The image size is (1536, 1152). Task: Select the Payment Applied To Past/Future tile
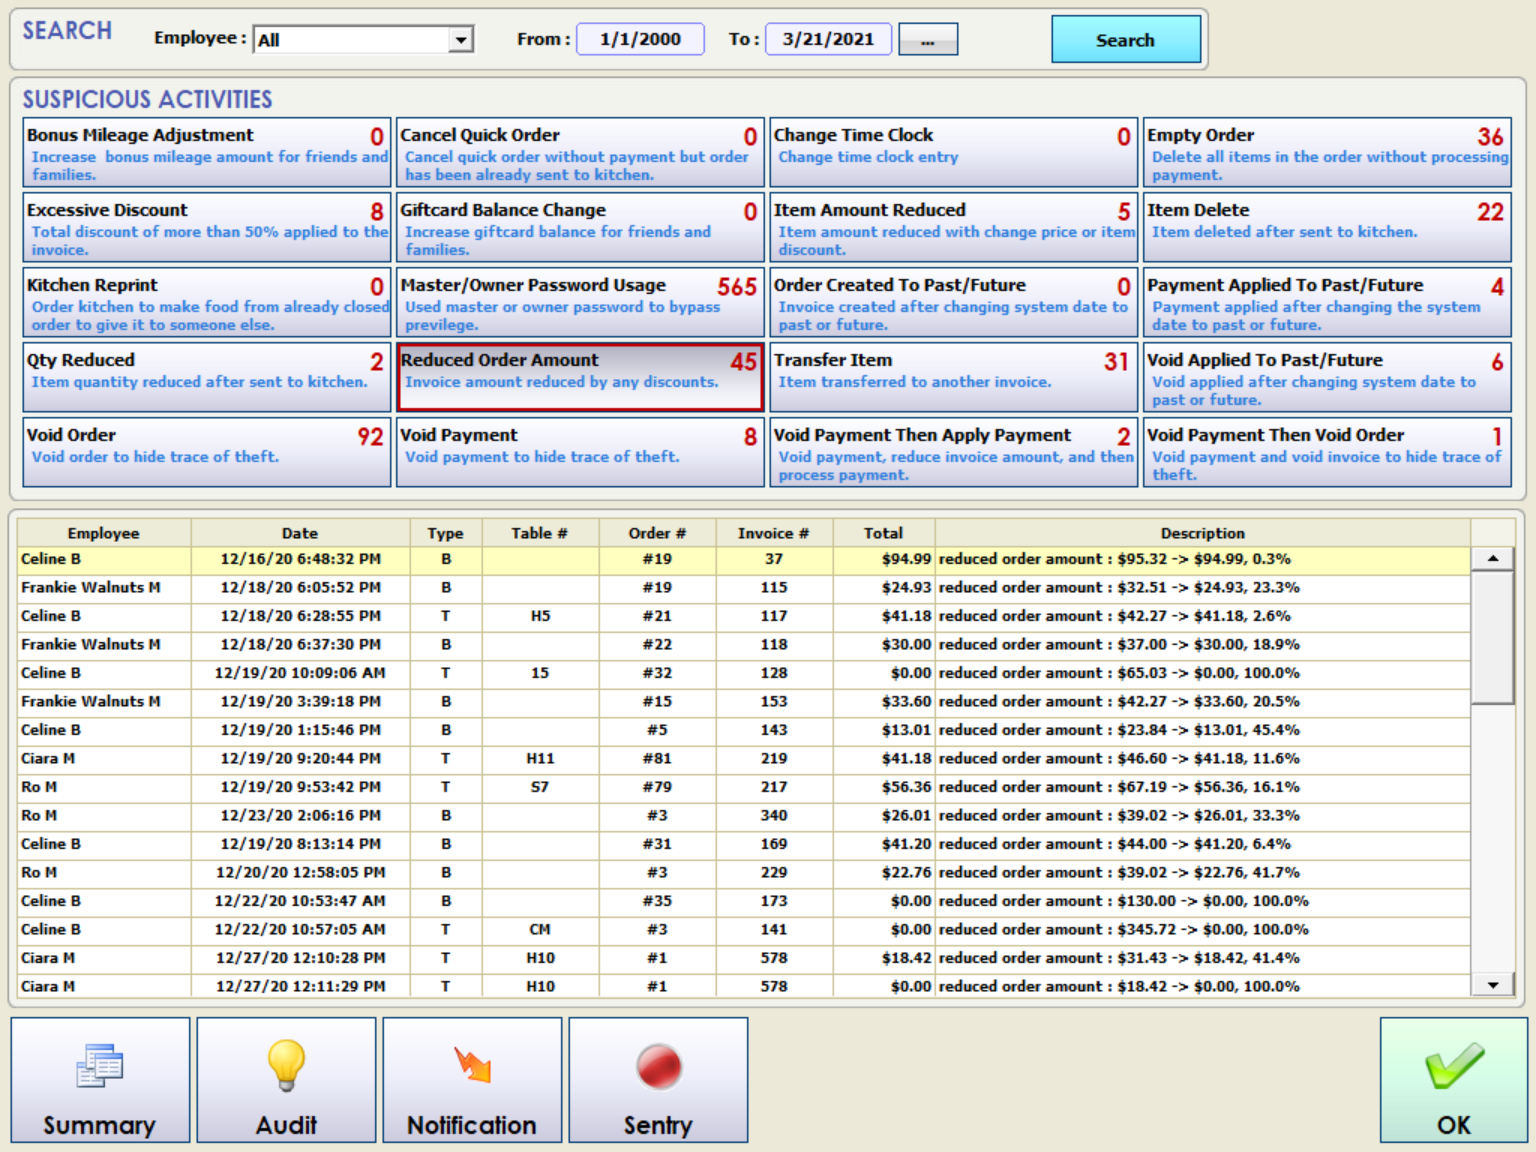(1327, 303)
